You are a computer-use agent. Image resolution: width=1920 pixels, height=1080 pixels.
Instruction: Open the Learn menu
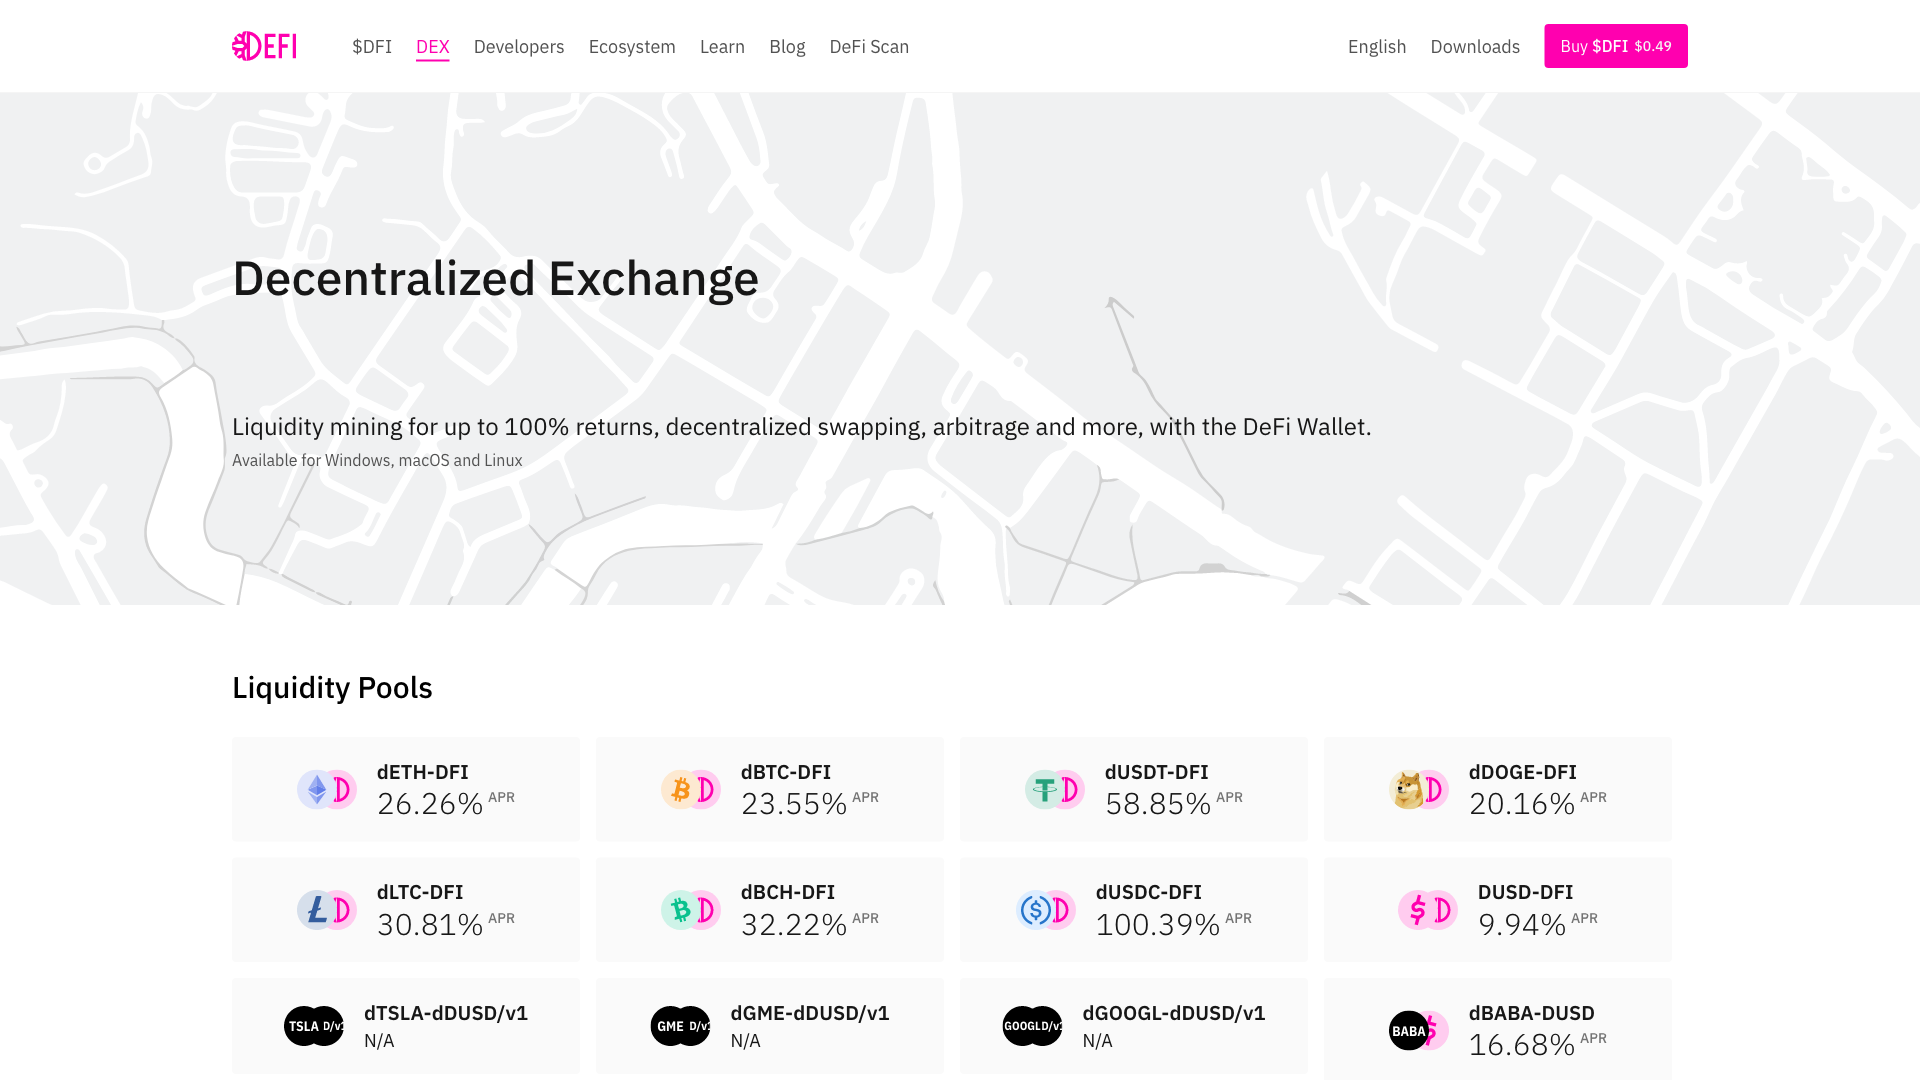point(722,47)
